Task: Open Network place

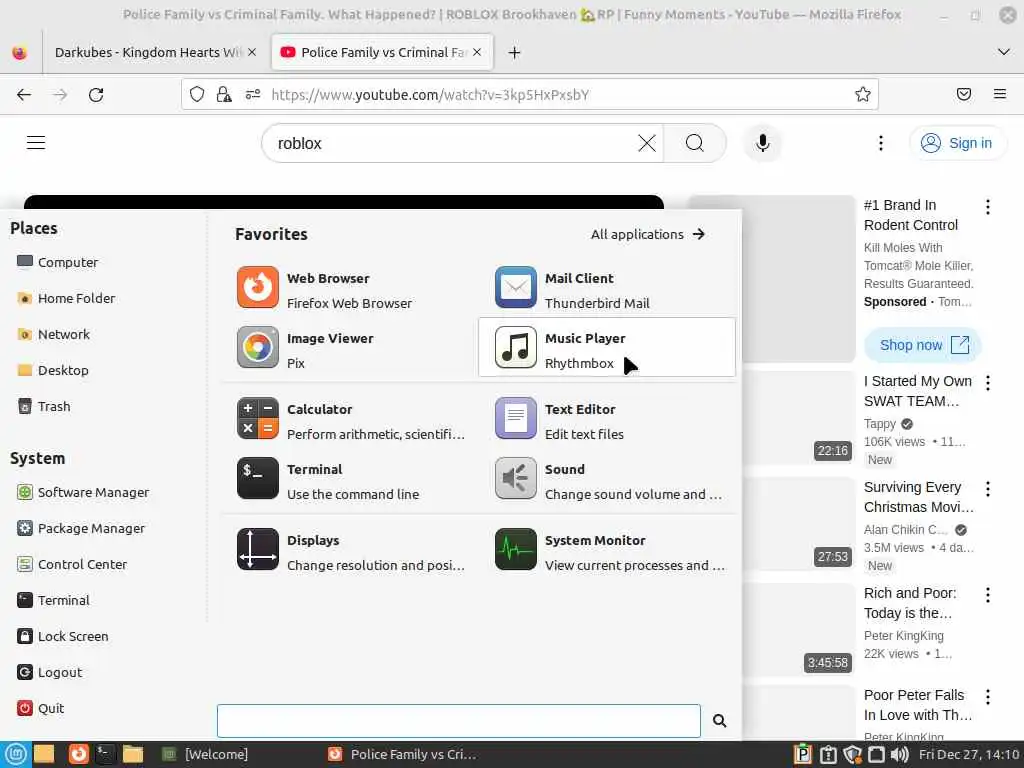Action: point(54,334)
